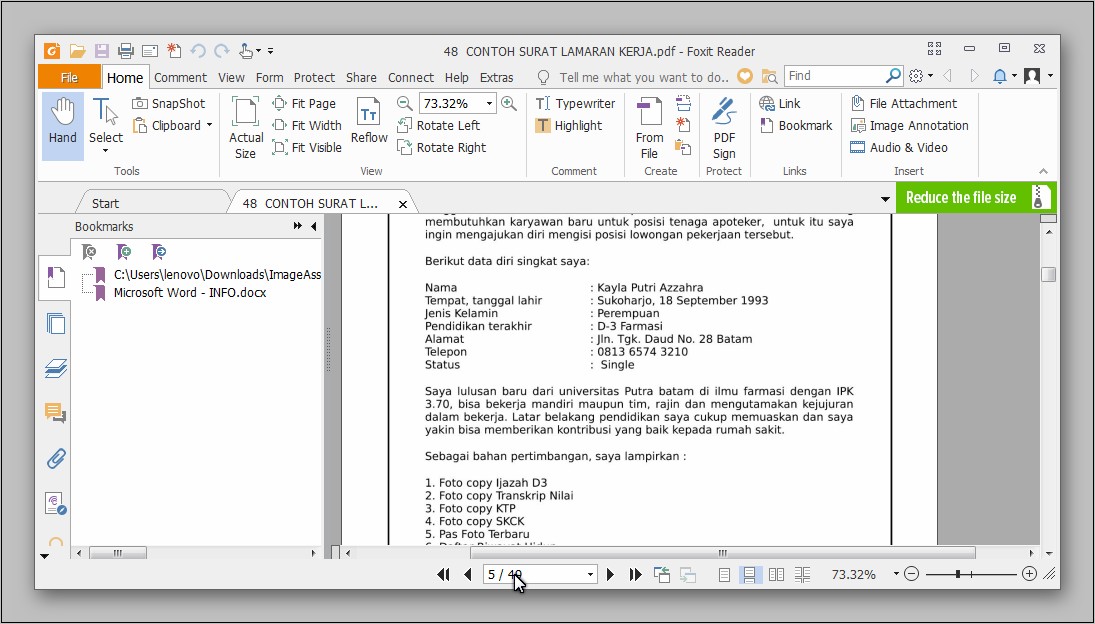This screenshot has width=1095, height=624.
Task: Open the tab list dropdown arrow
Action: [x=885, y=200]
